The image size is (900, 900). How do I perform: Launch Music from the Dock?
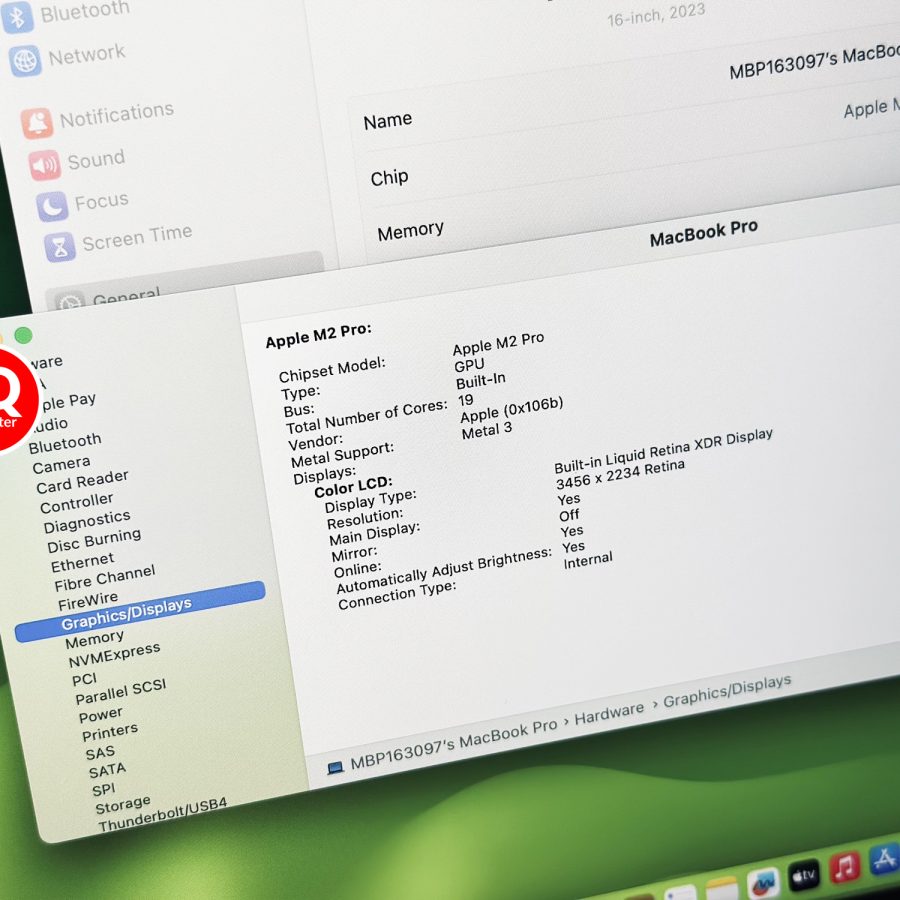click(844, 867)
